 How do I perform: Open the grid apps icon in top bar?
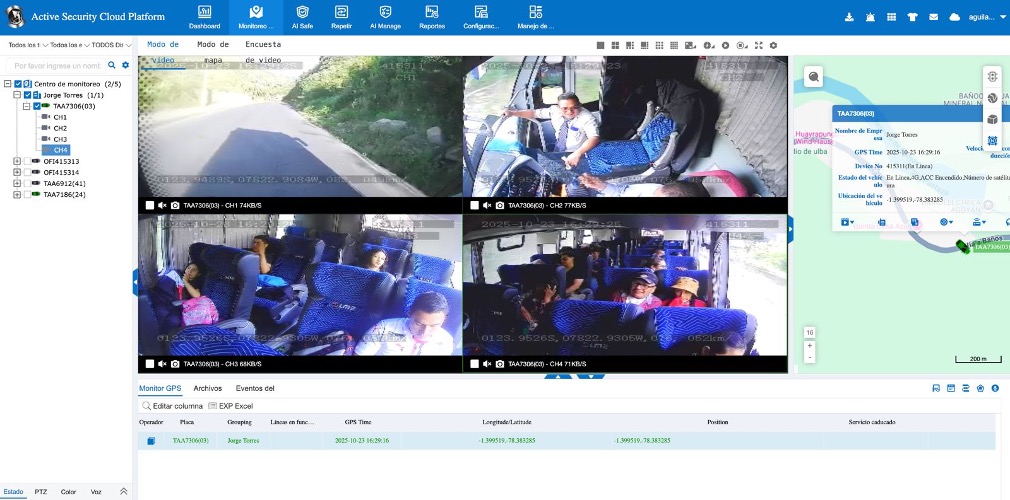pos(891,17)
